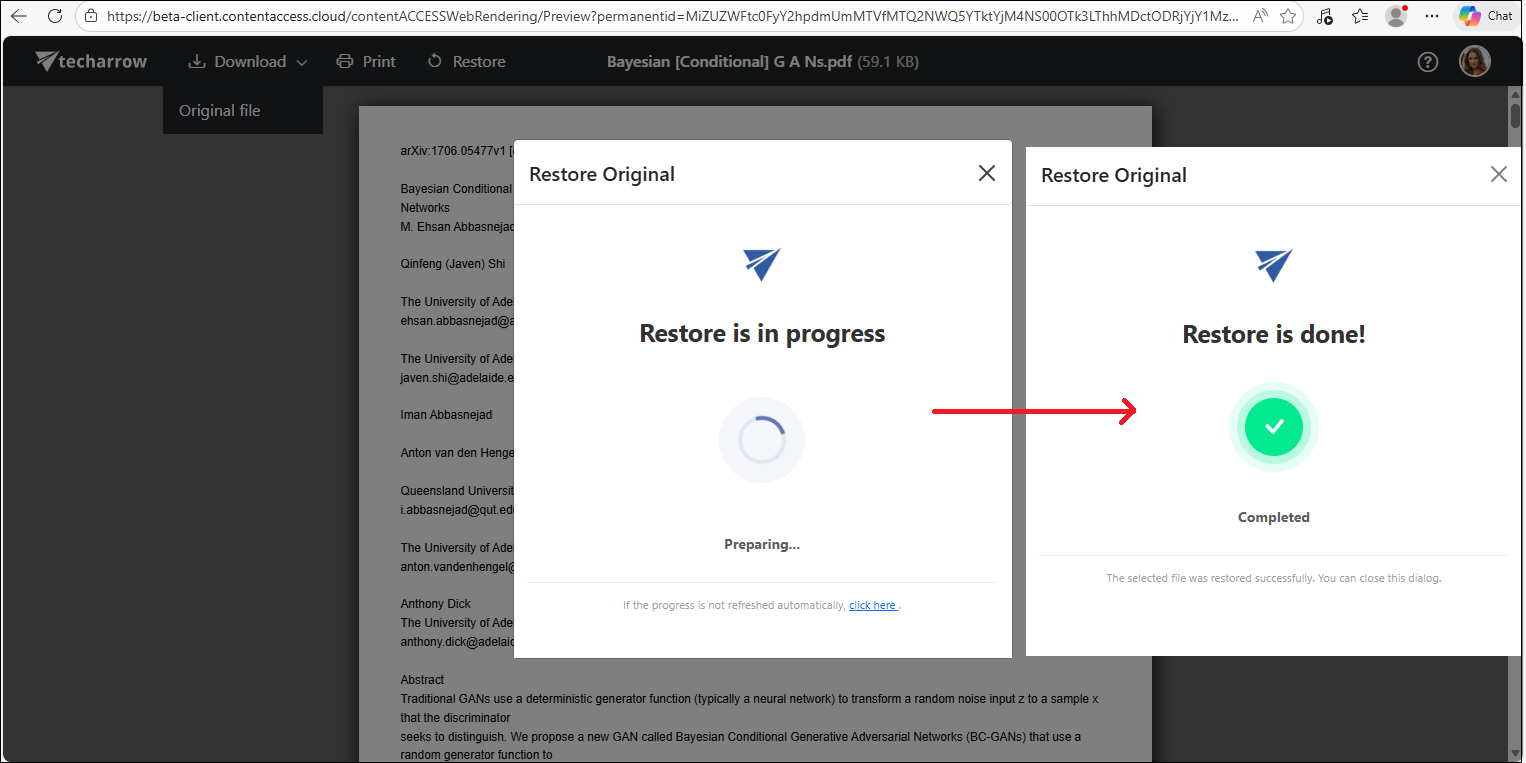Click the PDF file name in header
The image size is (1526, 763).
point(731,61)
